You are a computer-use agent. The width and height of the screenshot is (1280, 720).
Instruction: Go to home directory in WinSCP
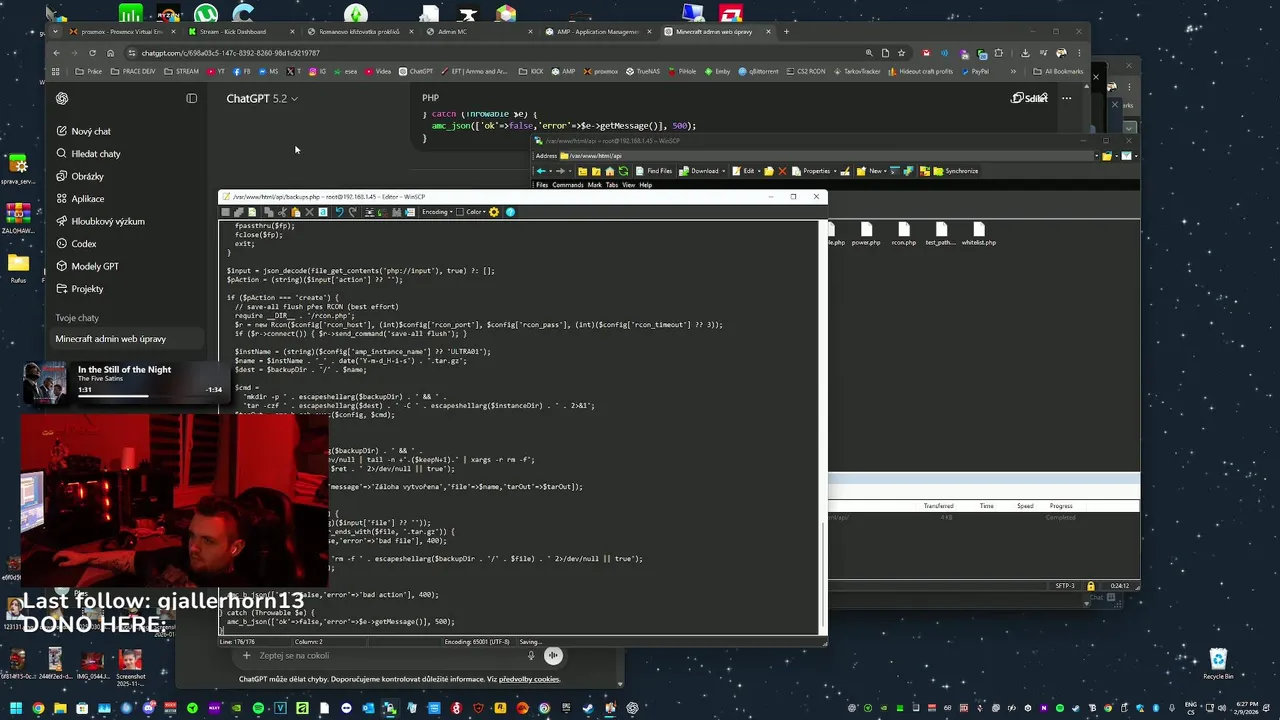[609, 171]
